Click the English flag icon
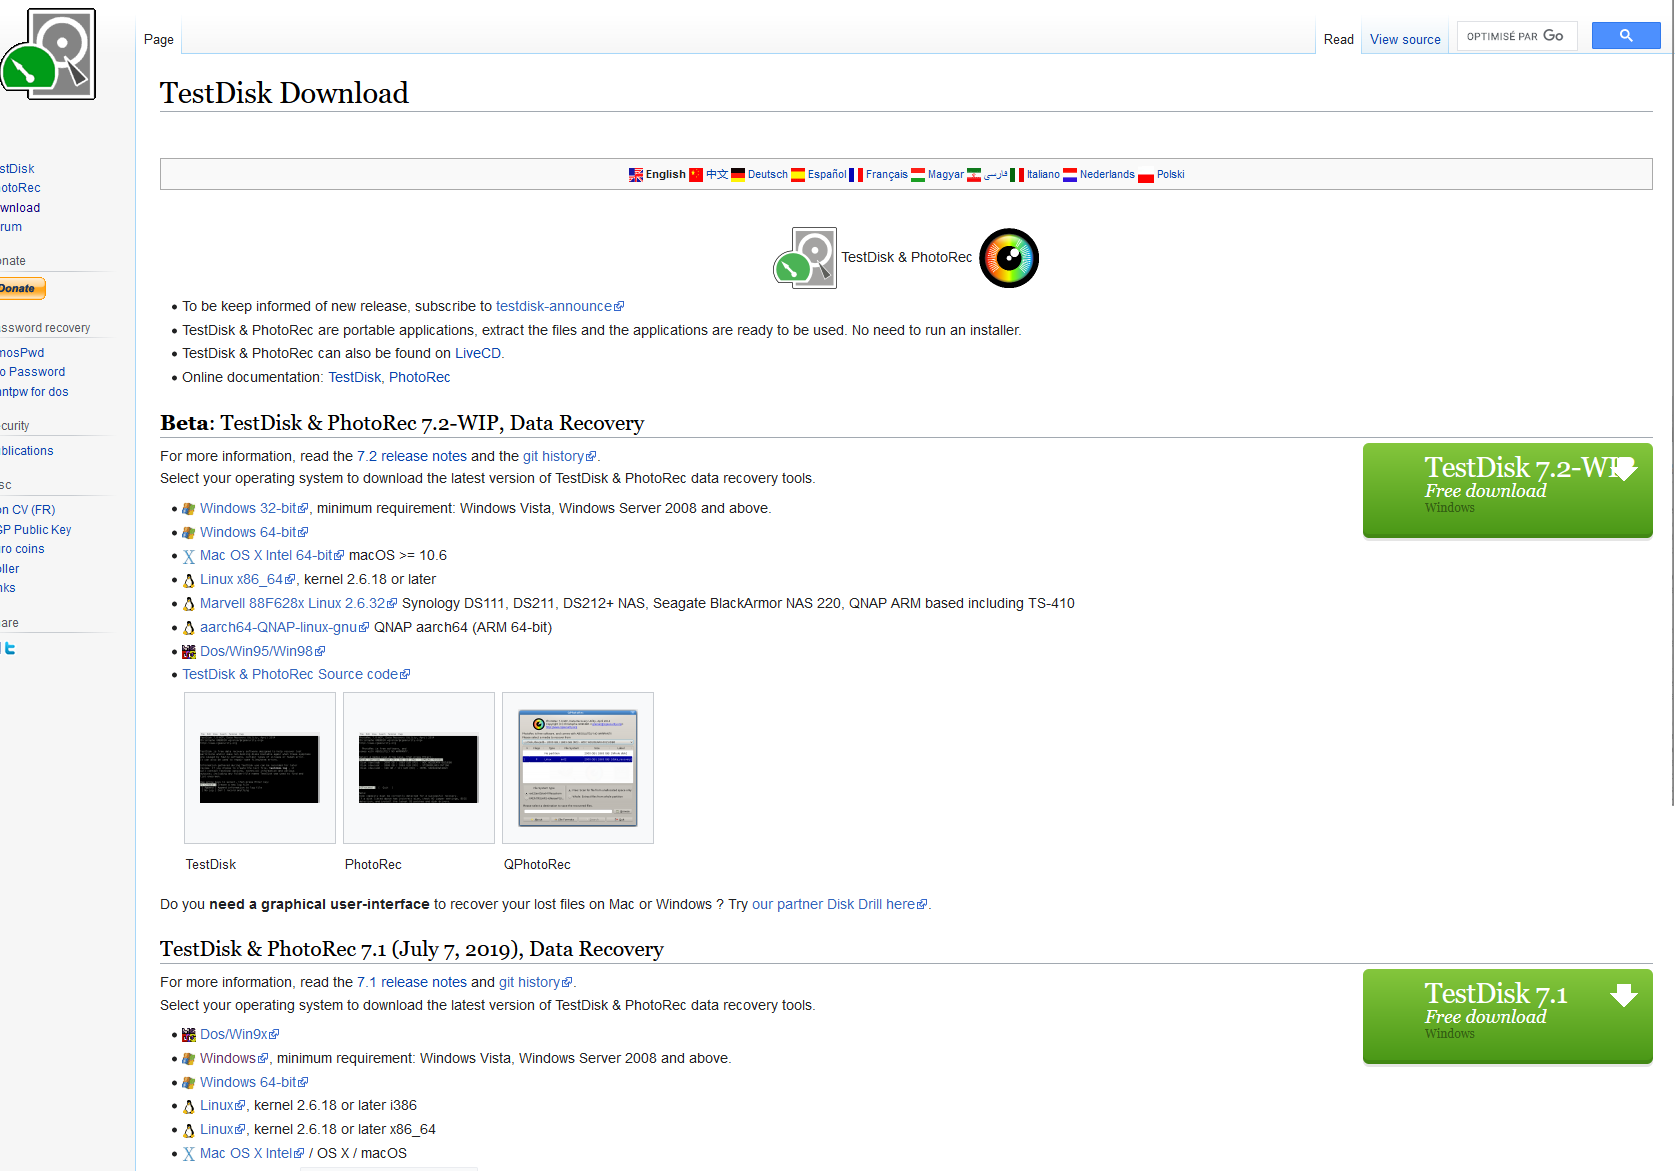1675x1171 pixels. click(636, 175)
